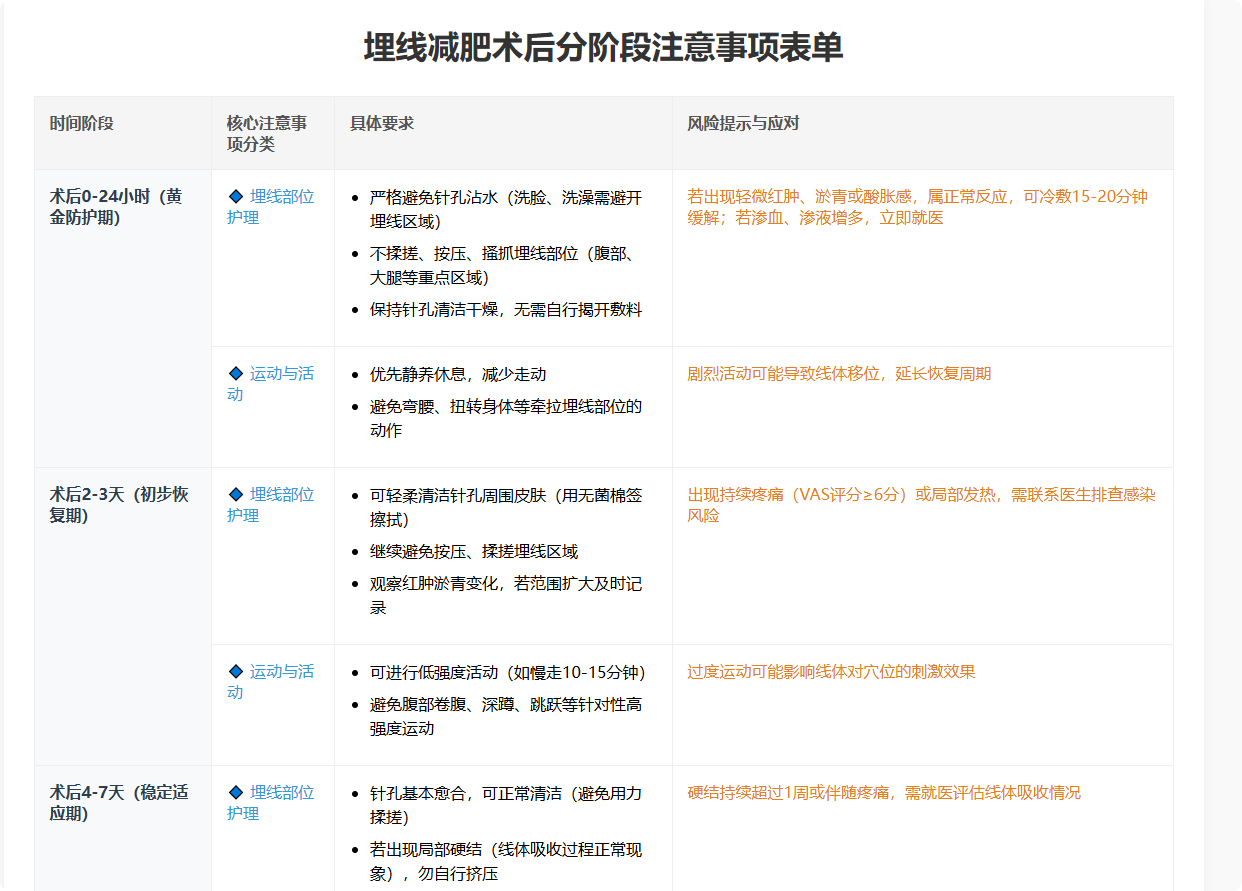Click the bullet item 优先静养休息，减少走动
Viewport: 1242px width, 891px height.
(458, 374)
